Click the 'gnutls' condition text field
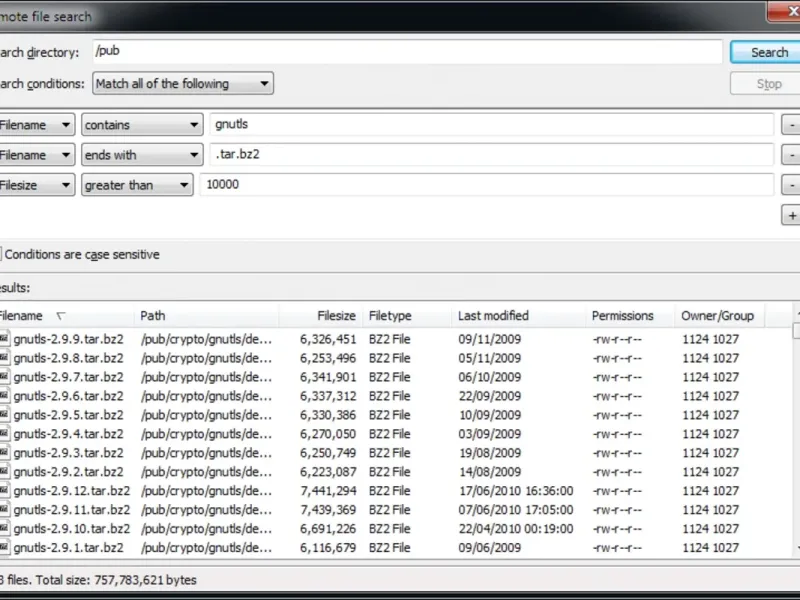The width and height of the screenshot is (800, 600). pos(491,124)
